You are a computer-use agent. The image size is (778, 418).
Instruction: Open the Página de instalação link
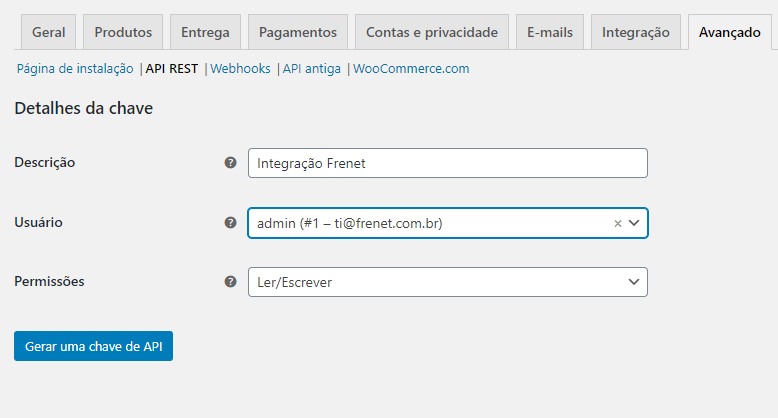[x=75, y=69]
